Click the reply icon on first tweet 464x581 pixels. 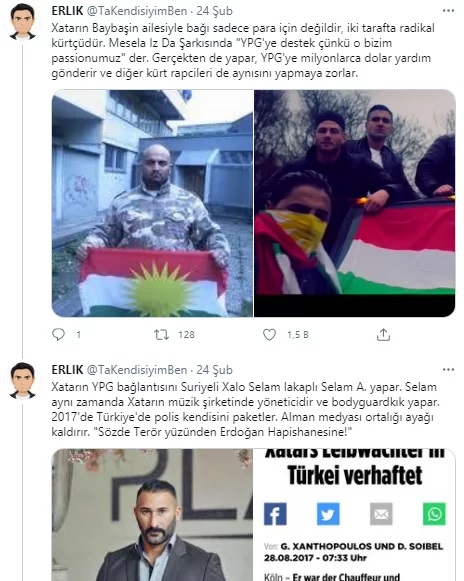point(58,334)
